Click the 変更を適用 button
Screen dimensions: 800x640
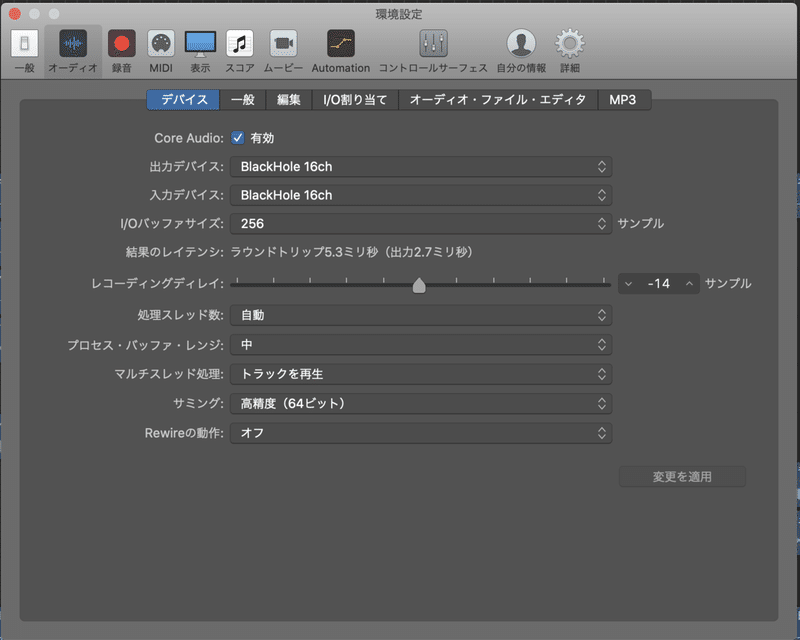coord(682,477)
